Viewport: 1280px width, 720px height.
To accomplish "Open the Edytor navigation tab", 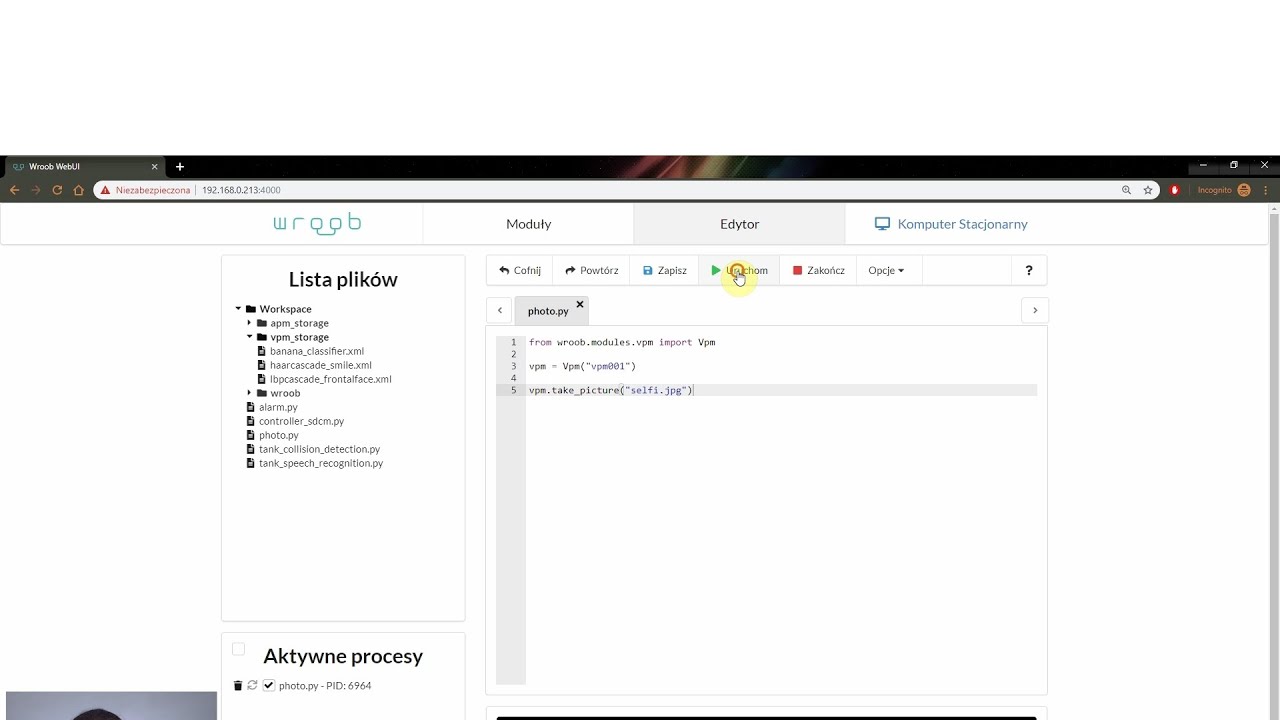I will tap(739, 224).
